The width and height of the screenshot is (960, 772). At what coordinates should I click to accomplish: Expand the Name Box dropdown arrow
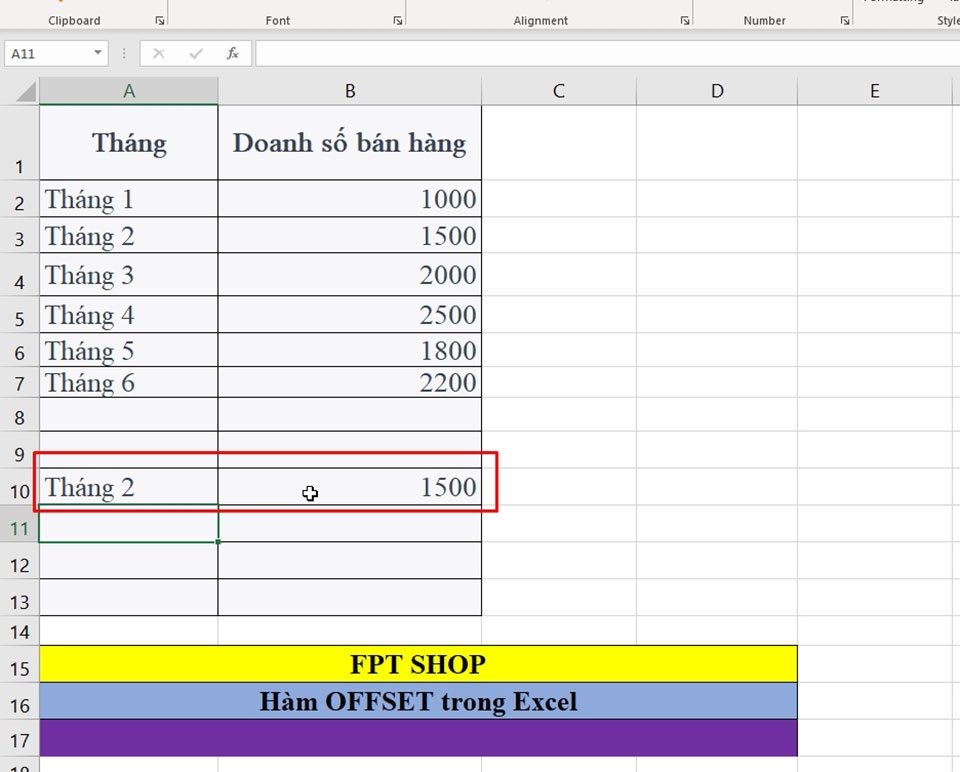pyautogui.click(x=98, y=53)
